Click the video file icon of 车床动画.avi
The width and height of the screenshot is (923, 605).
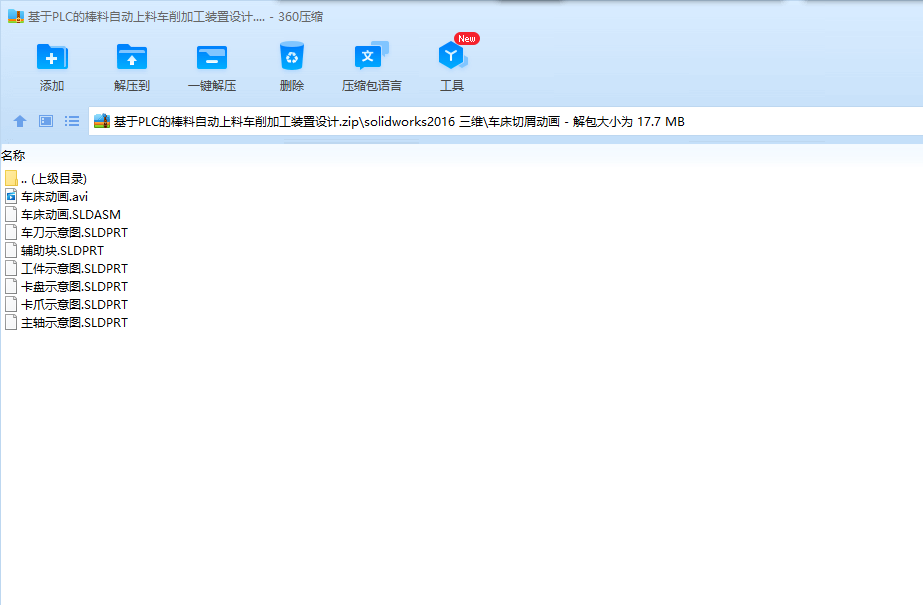(x=11, y=197)
